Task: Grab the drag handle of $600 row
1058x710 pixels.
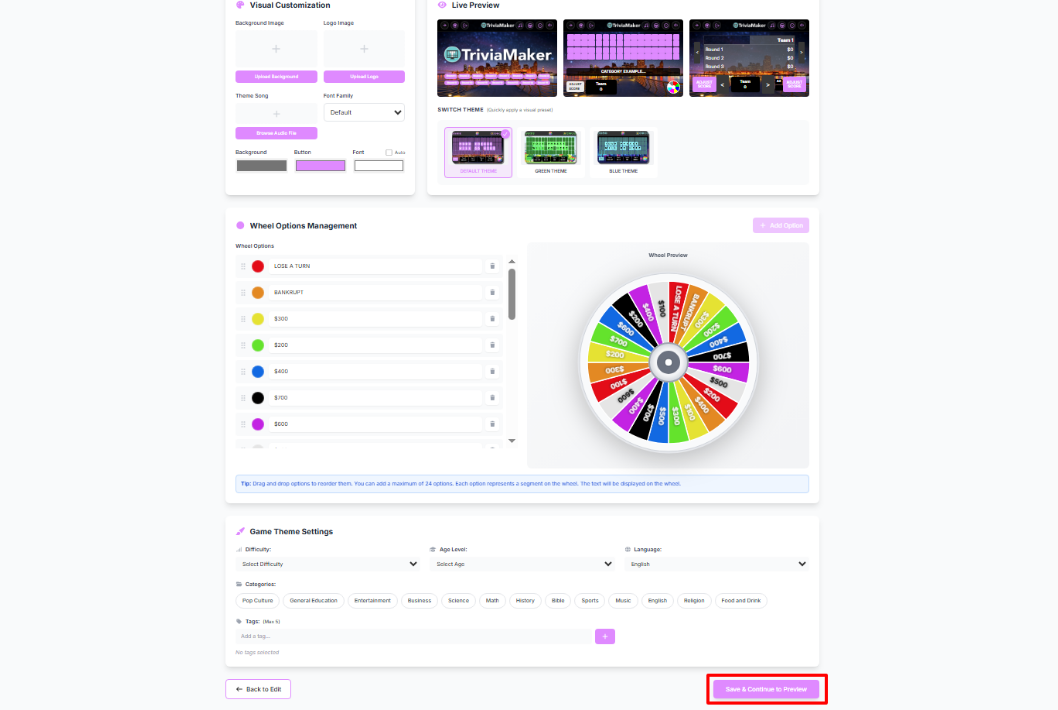Action: [243, 424]
